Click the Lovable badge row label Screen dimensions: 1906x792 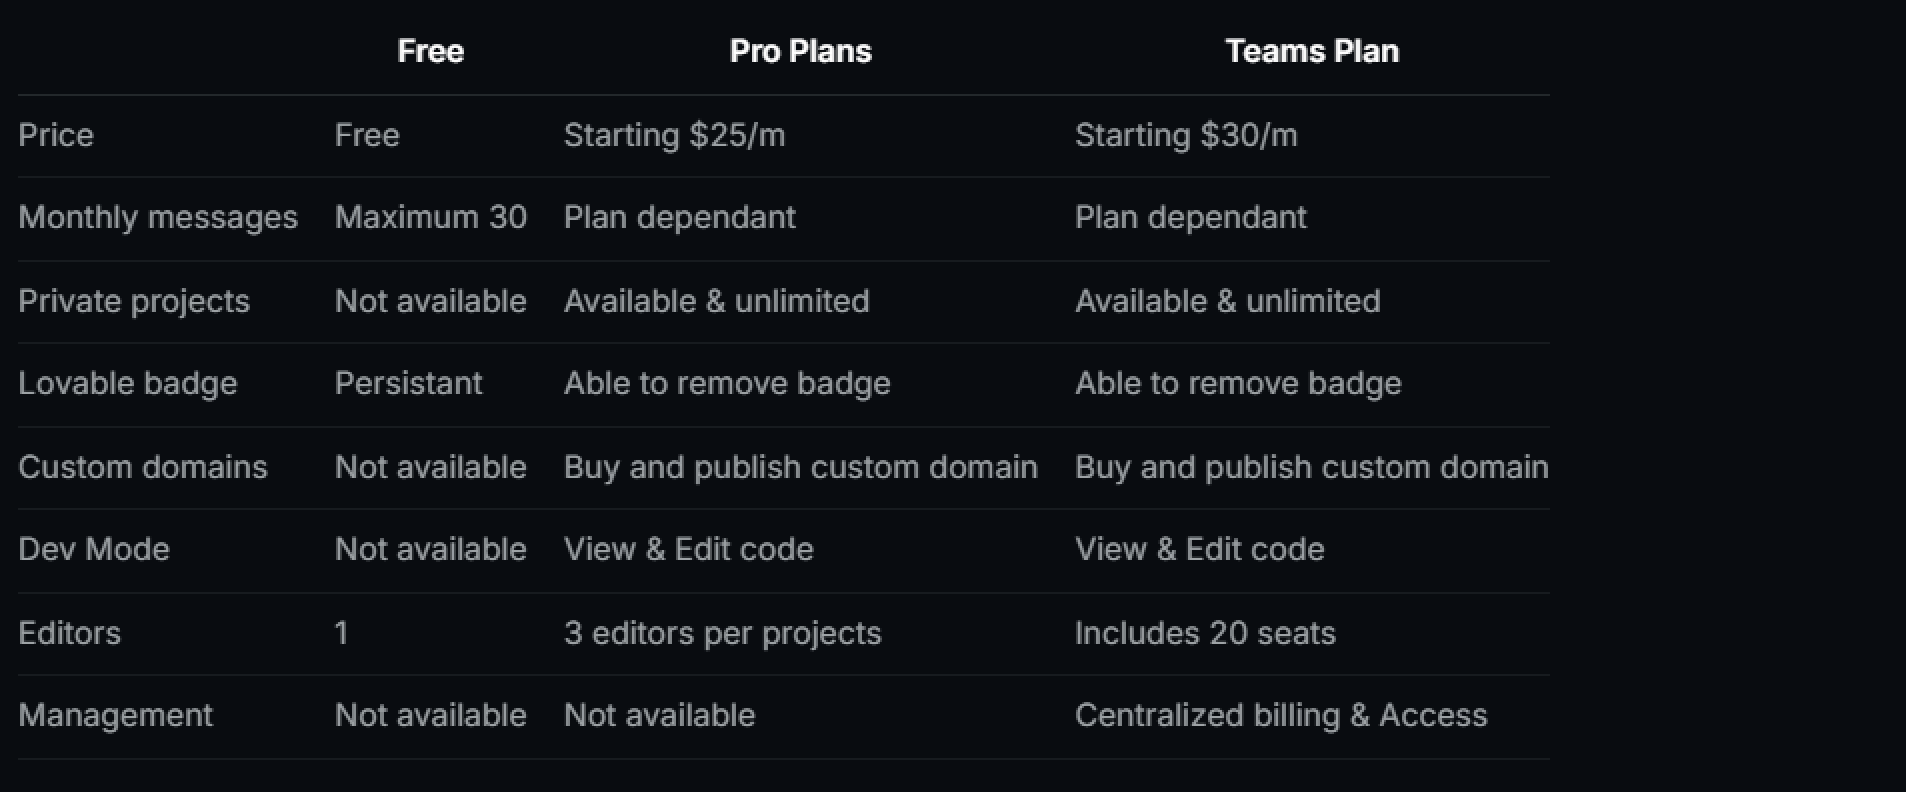coord(128,384)
